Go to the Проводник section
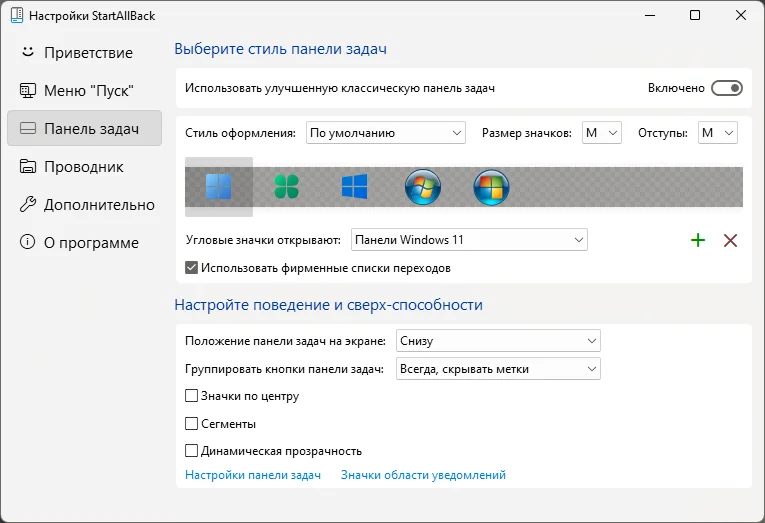765x523 pixels. [x=84, y=166]
